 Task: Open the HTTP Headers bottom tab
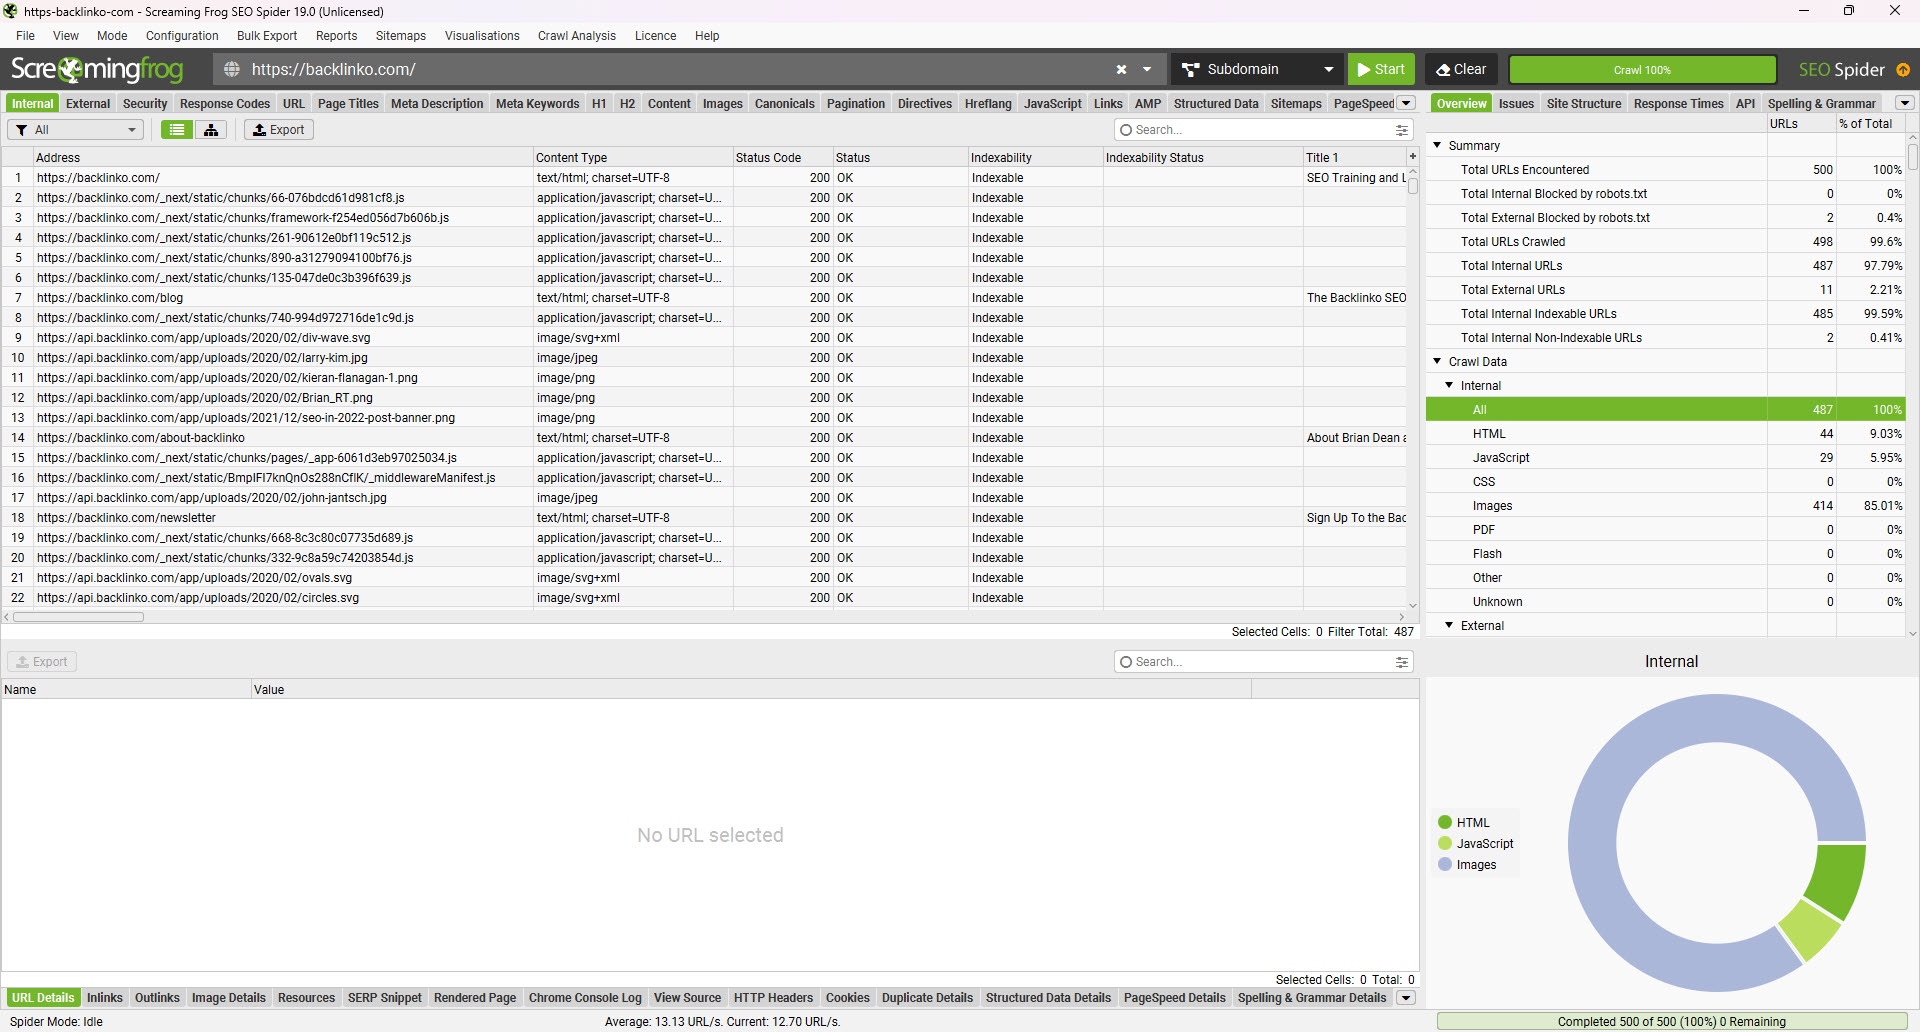(773, 998)
